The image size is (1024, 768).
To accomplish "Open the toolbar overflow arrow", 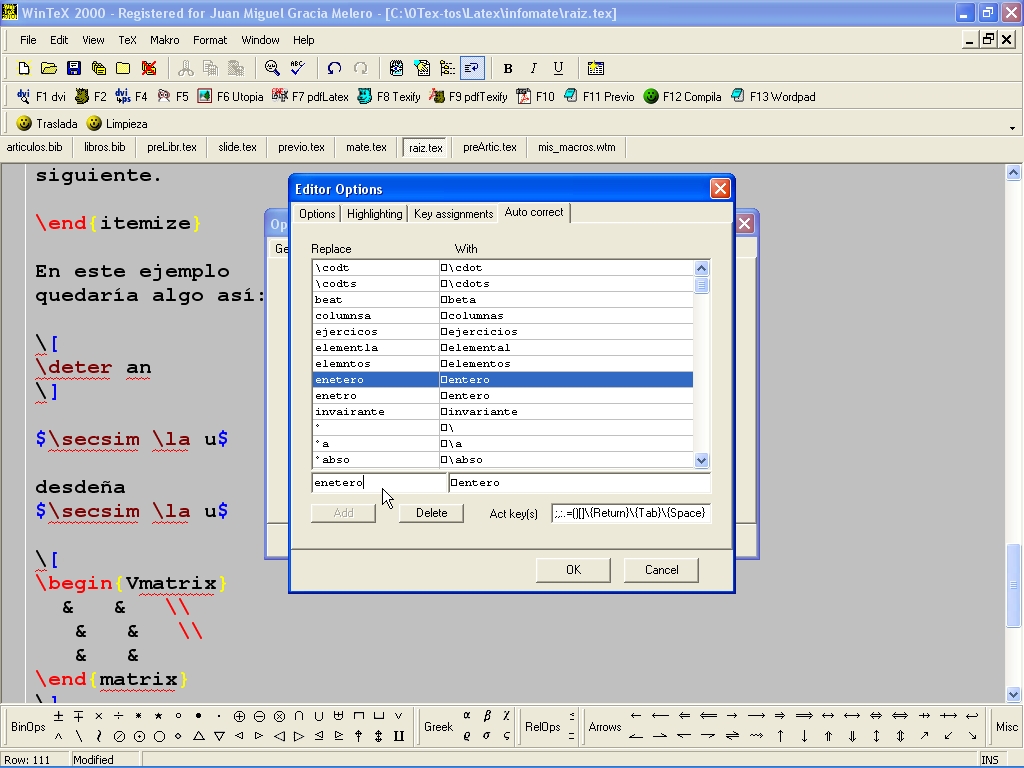I will [x=1012, y=128].
